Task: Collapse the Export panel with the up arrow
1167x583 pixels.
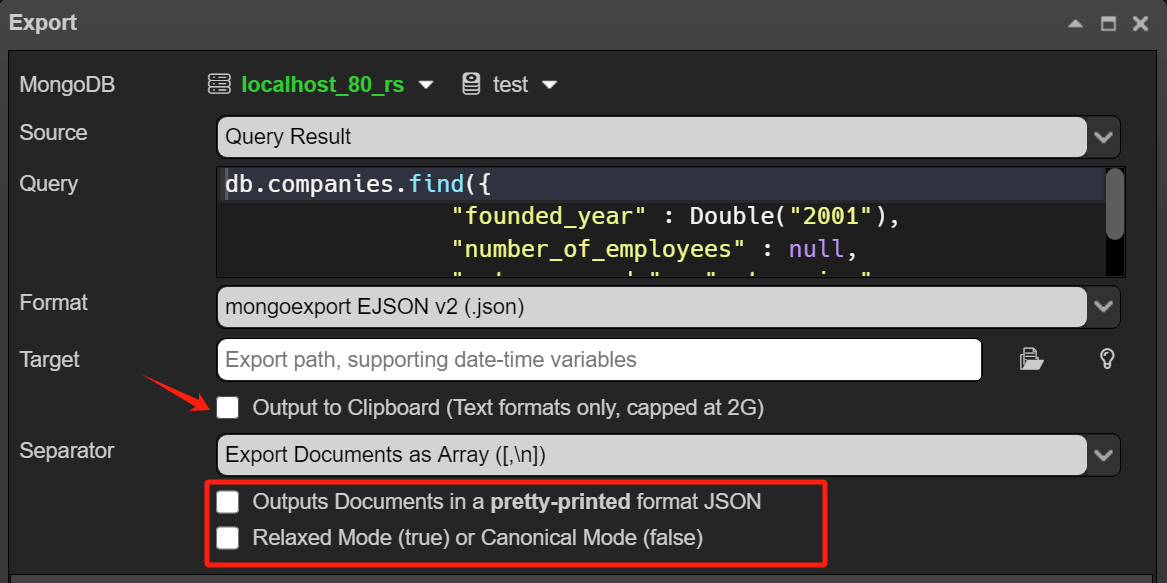Action: [1075, 24]
